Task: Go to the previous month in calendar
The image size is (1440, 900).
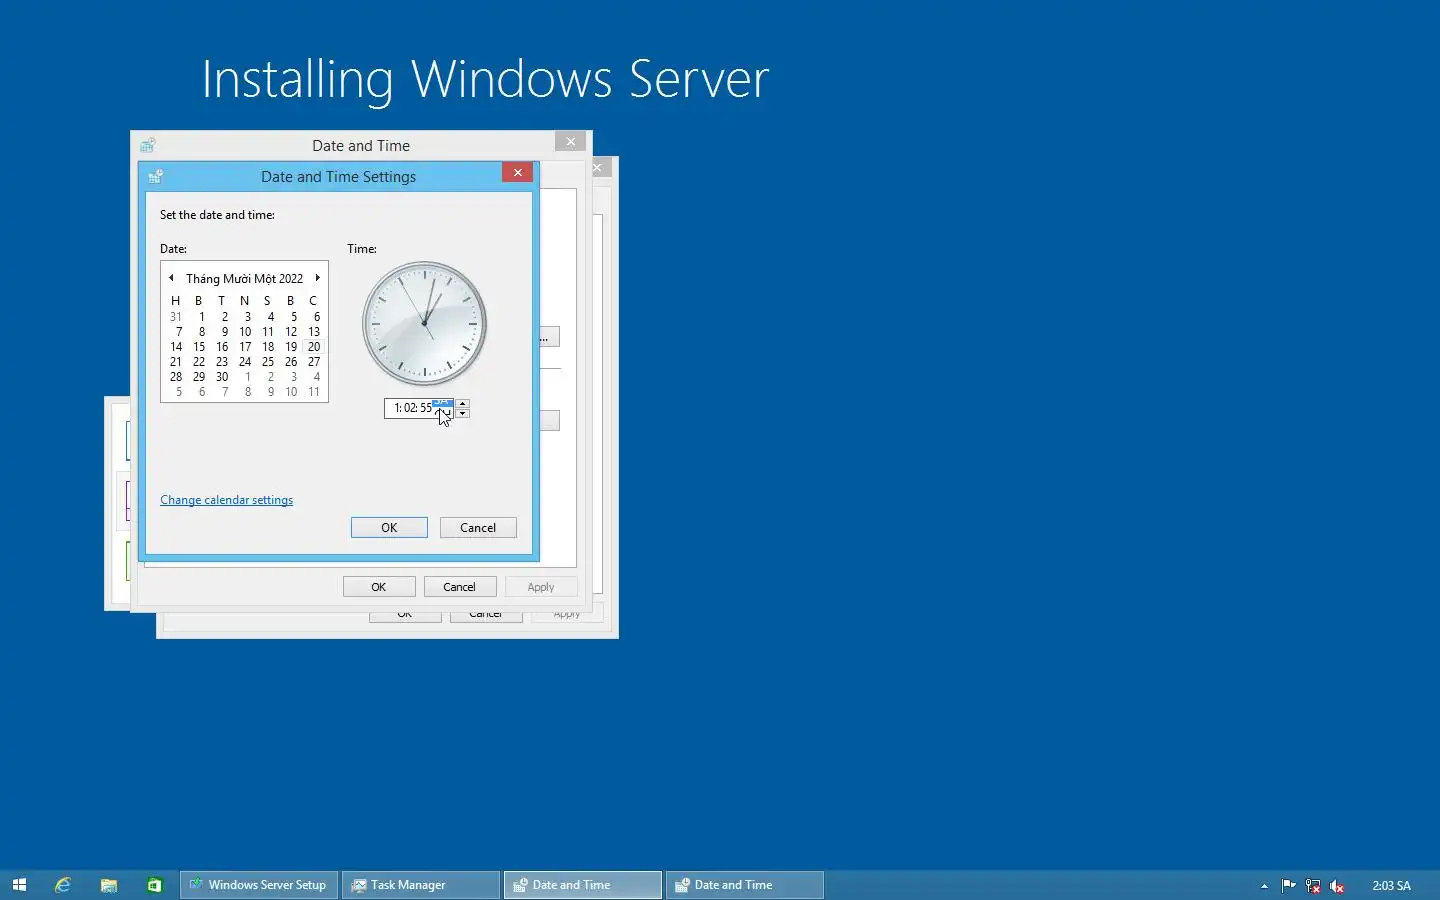Action: 171,278
